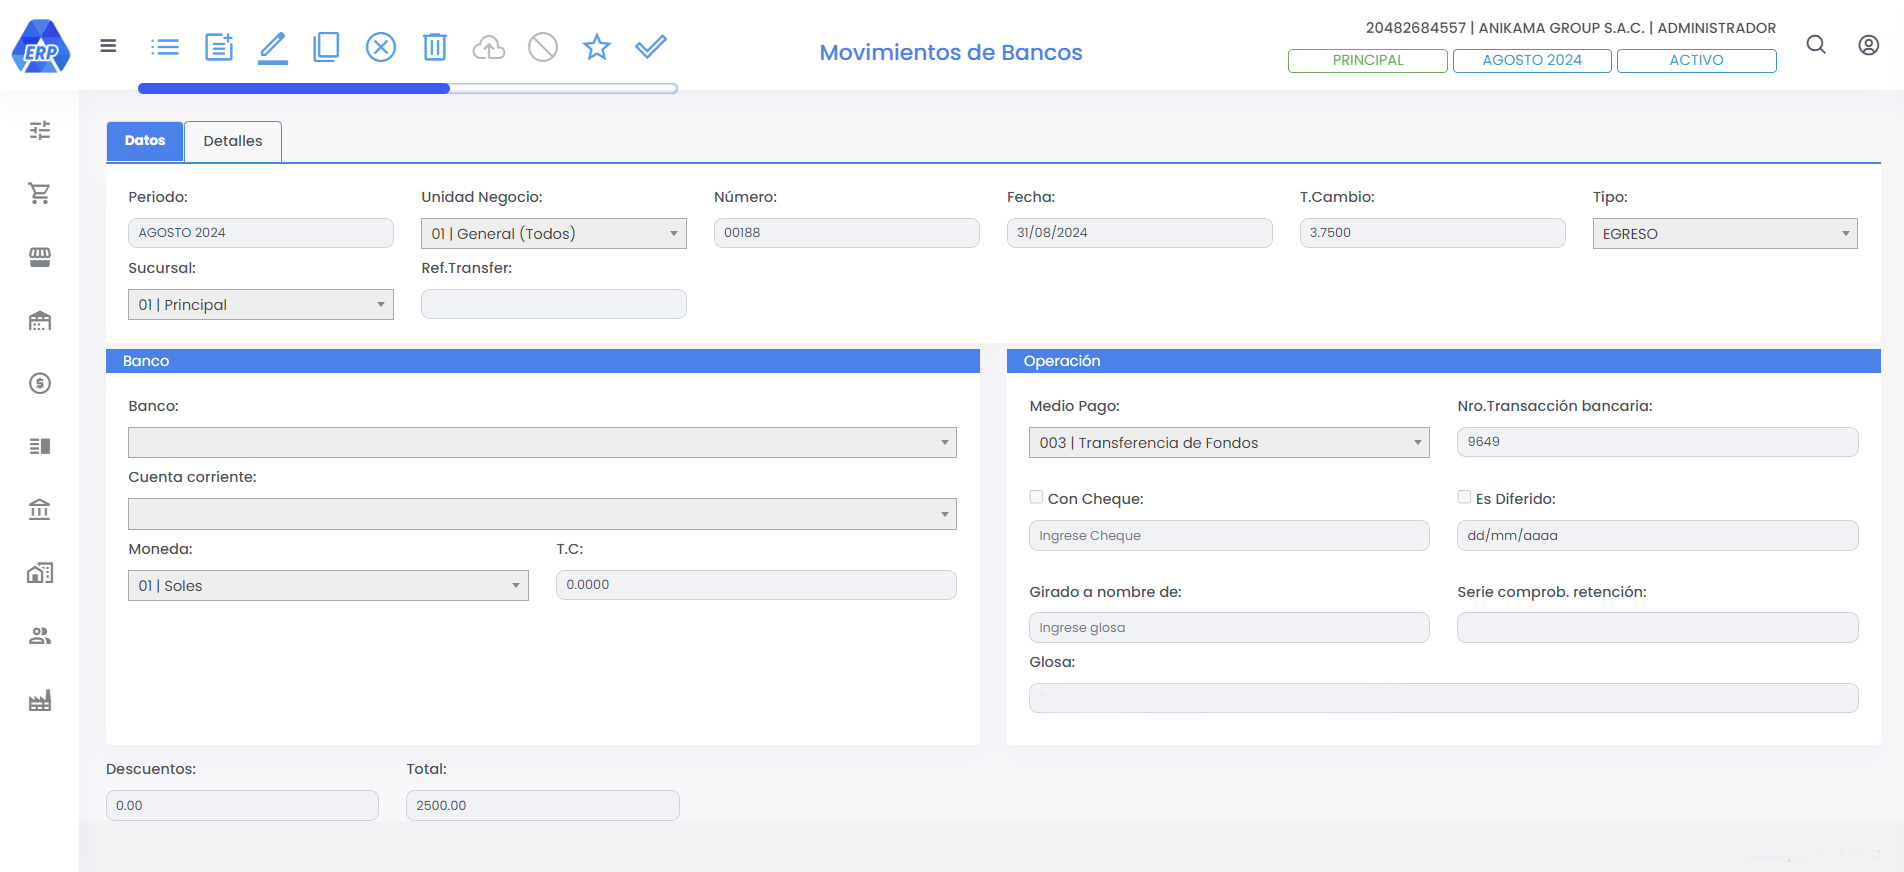Open the people group sidebar icon
Screen dimensions: 1904x872
coord(40,636)
